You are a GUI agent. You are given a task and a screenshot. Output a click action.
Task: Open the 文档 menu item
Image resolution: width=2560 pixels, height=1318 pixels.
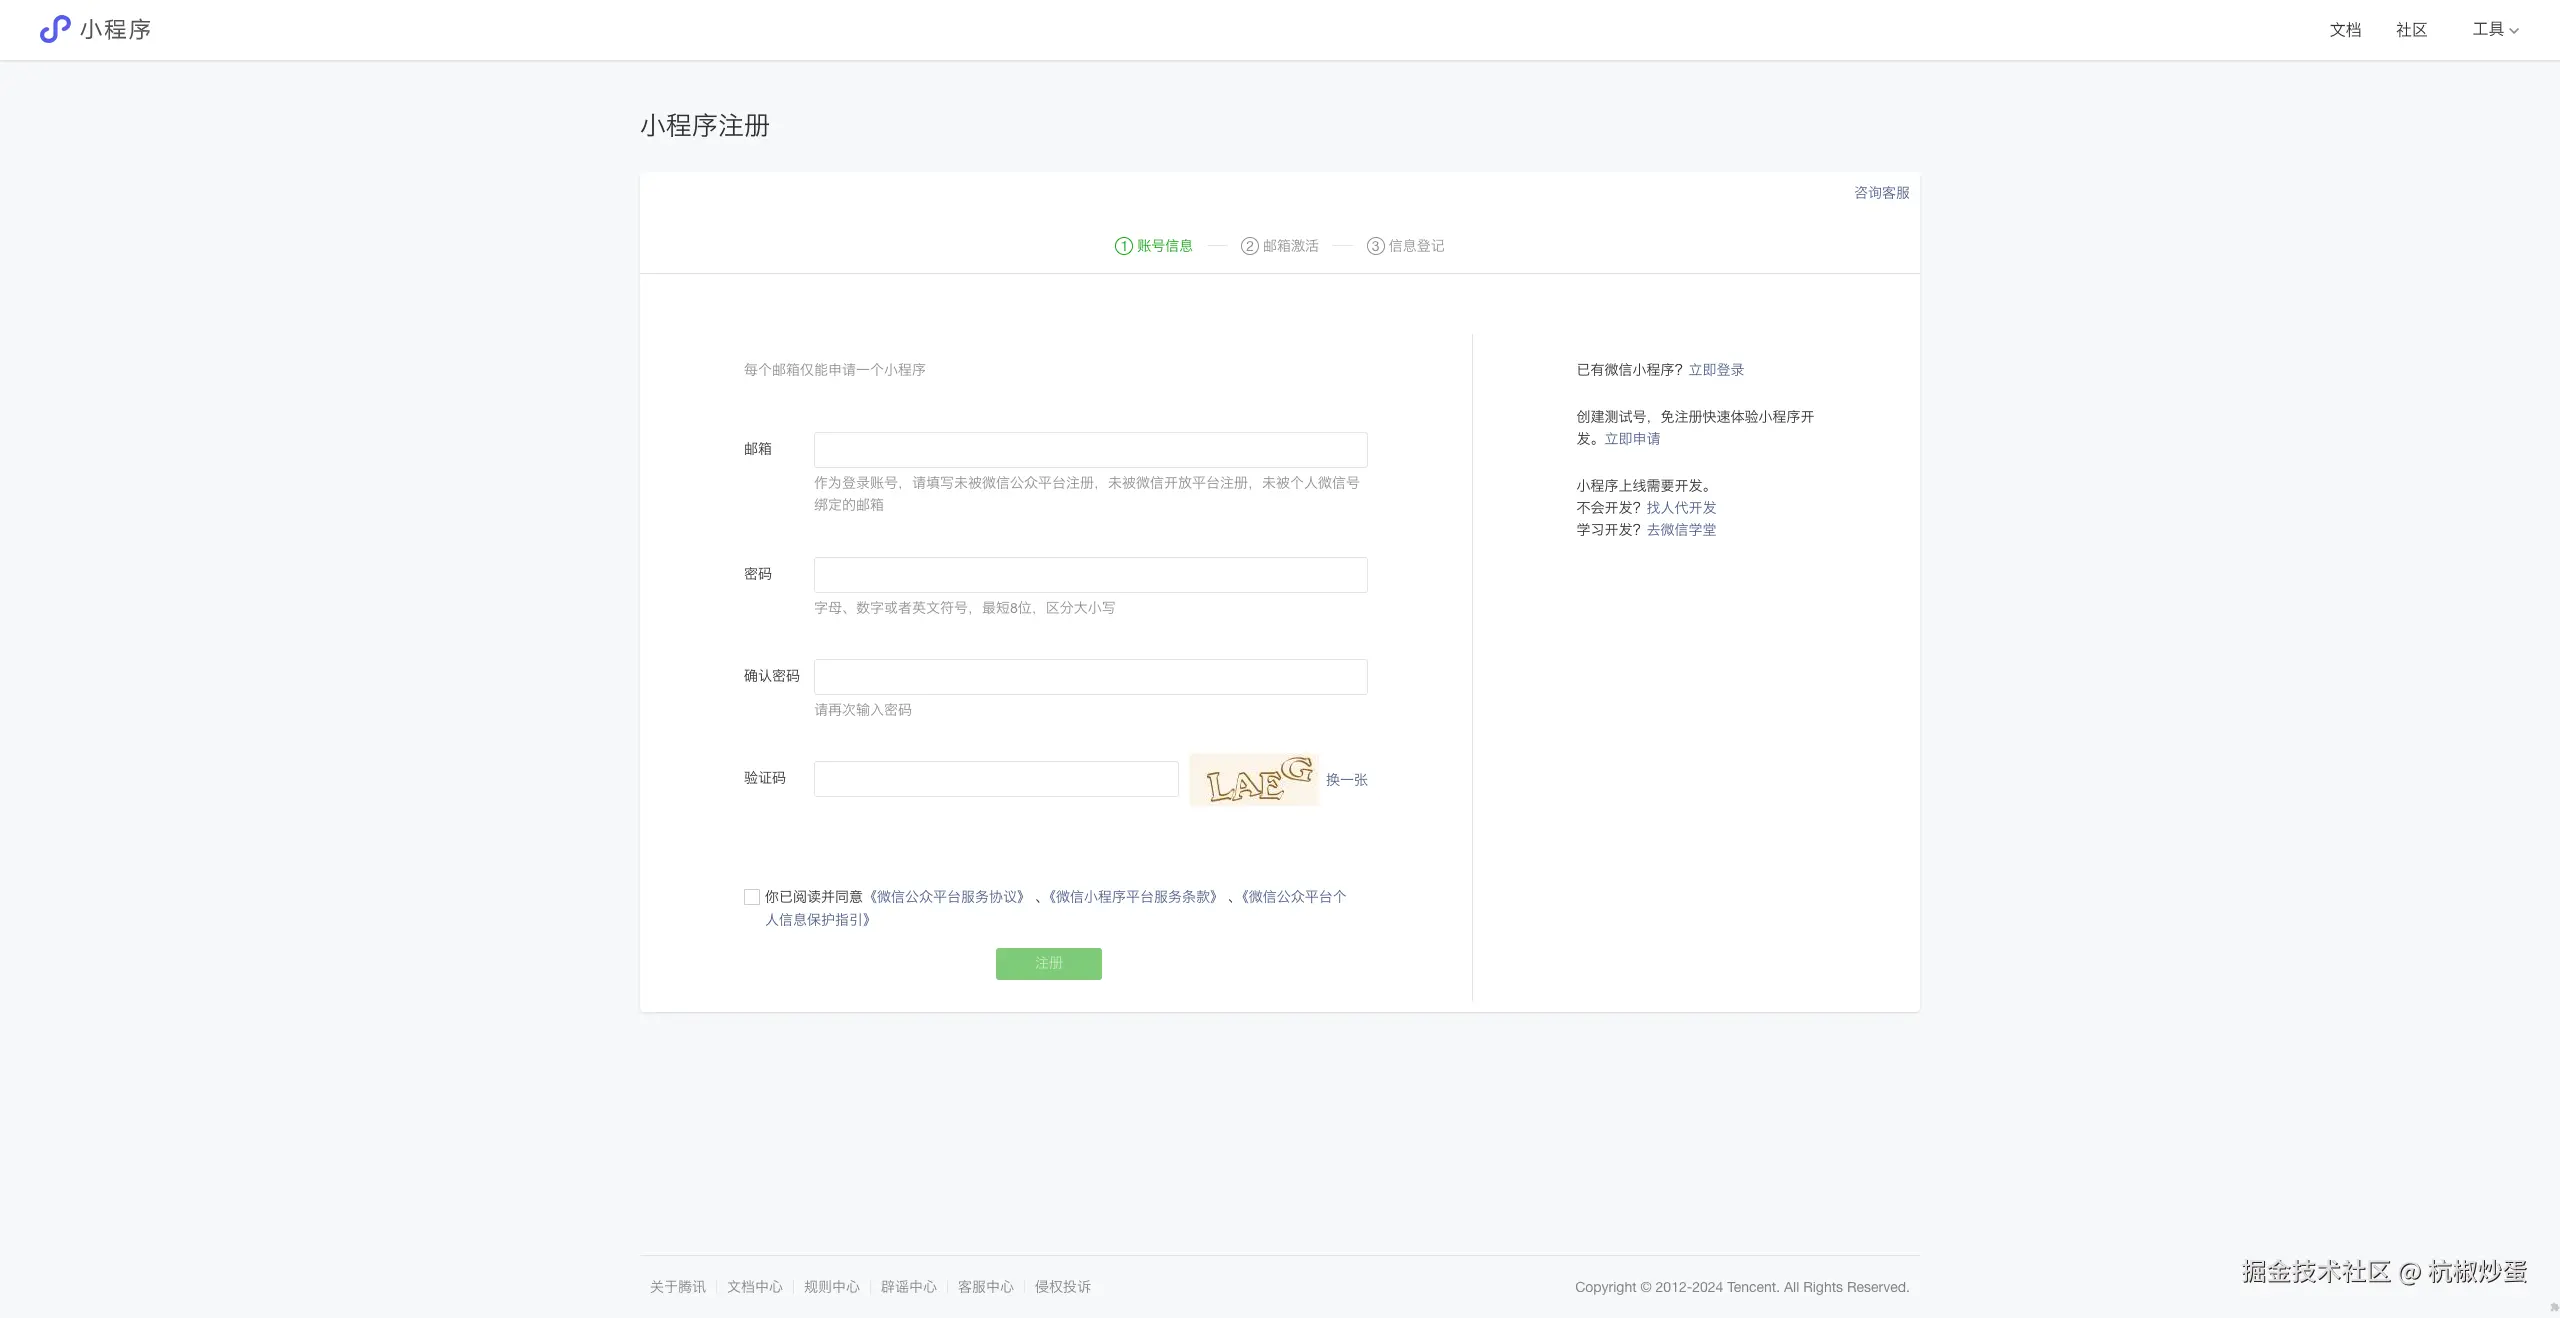click(x=2345, y=30)
